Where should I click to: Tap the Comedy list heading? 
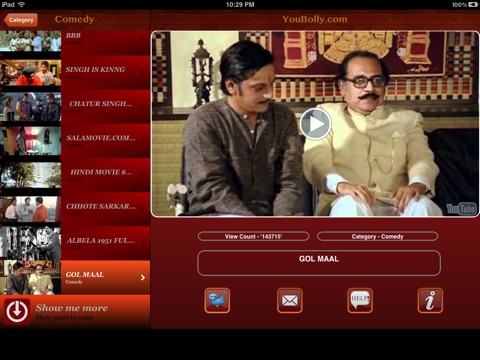tap(74, 19)
